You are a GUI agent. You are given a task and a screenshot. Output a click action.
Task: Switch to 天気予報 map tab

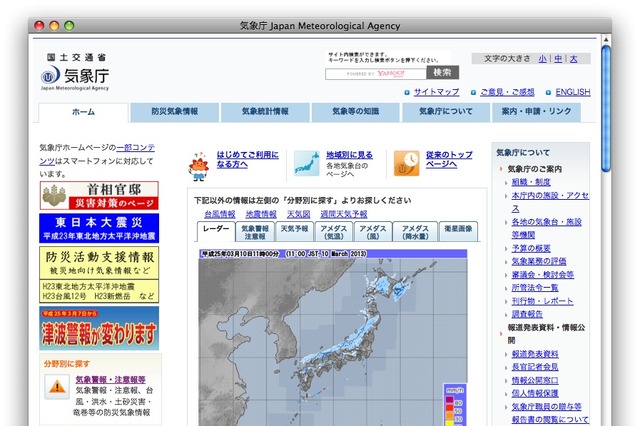pos(294,232)
